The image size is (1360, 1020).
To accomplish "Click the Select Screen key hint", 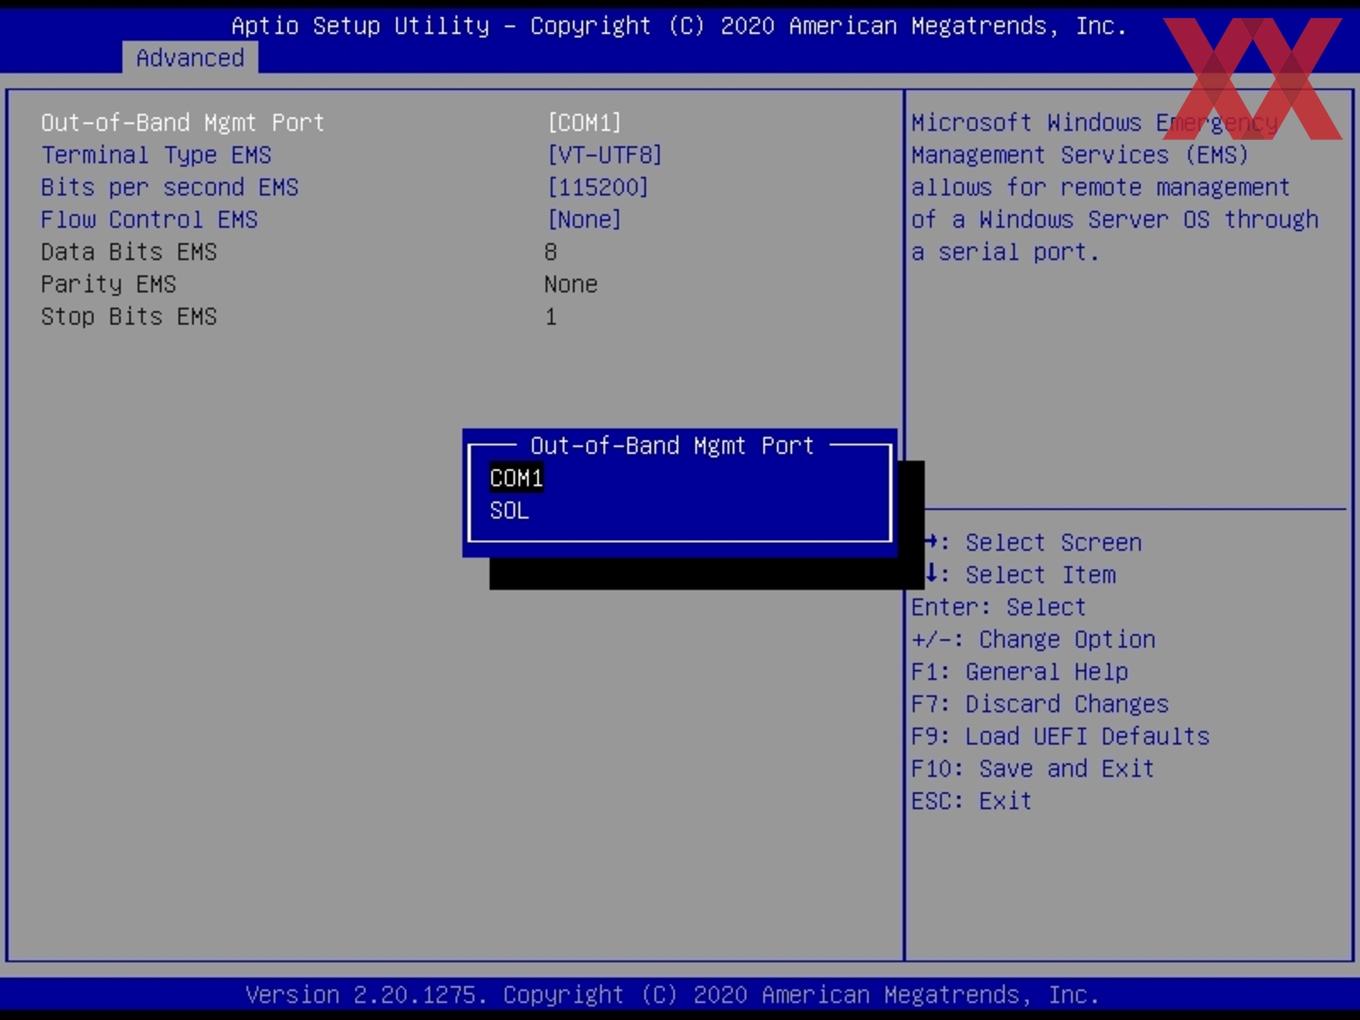I will (1033, 543).
